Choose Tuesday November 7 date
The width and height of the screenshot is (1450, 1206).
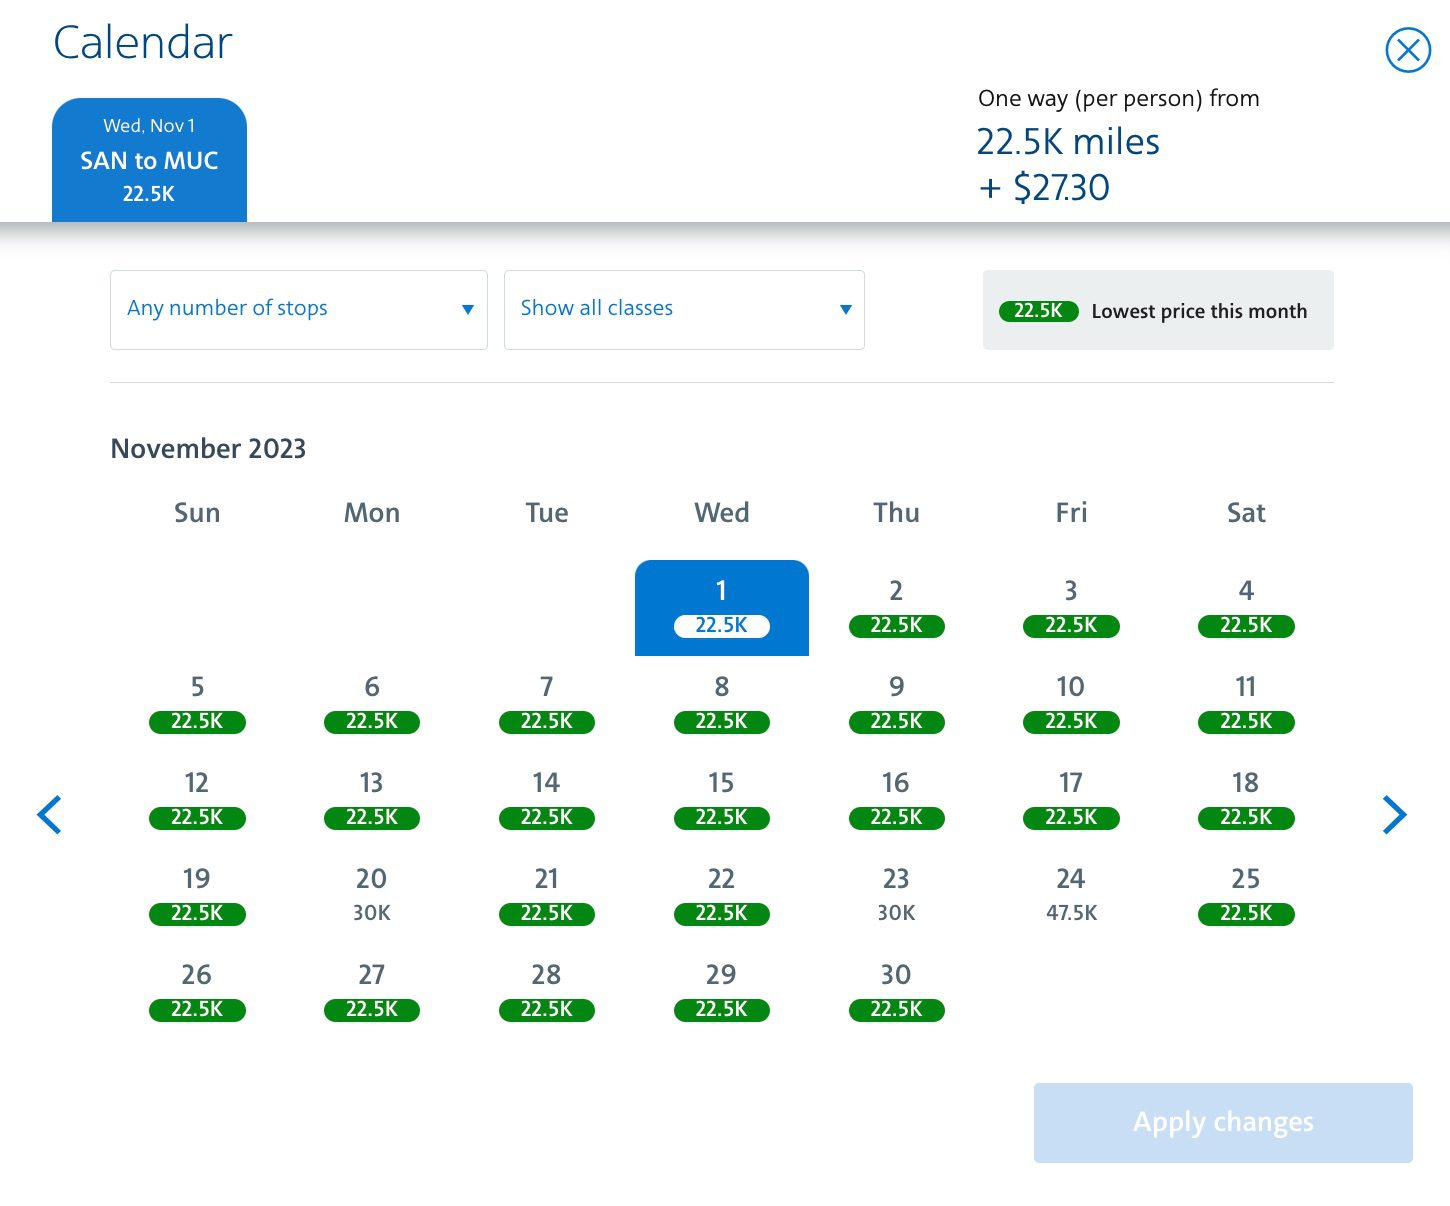(x=546, y=702)
